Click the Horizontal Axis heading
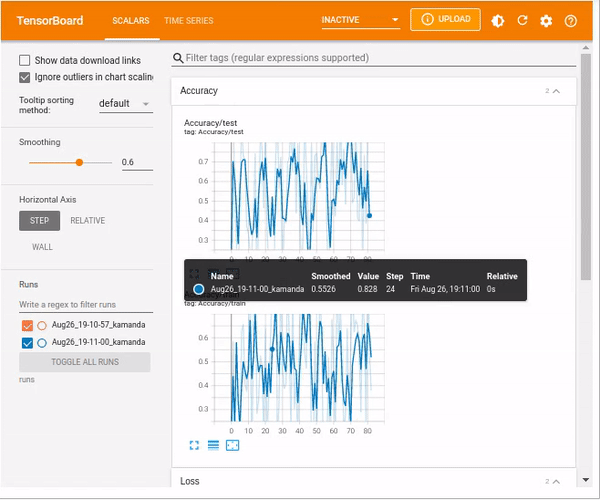Screen dimensions: 600x500 (47, 200)
